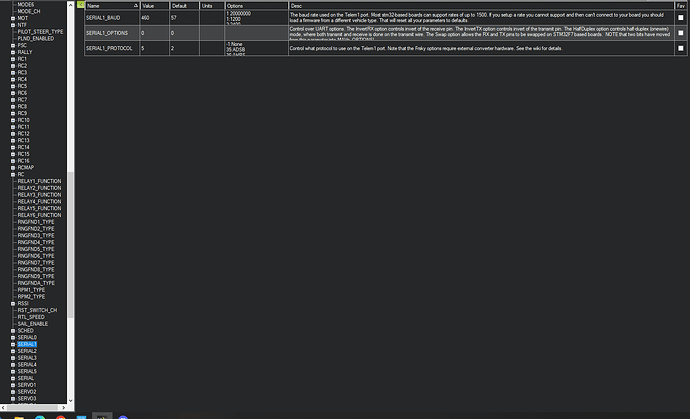
Task: Select RC16 in the parameter tree
Action: coord(23,161)
